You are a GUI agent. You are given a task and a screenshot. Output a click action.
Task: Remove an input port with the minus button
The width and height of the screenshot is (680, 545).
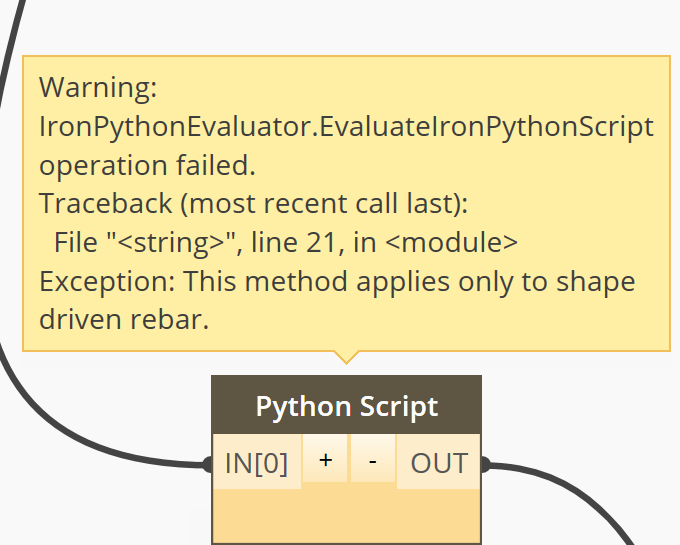tap(373, 461)
